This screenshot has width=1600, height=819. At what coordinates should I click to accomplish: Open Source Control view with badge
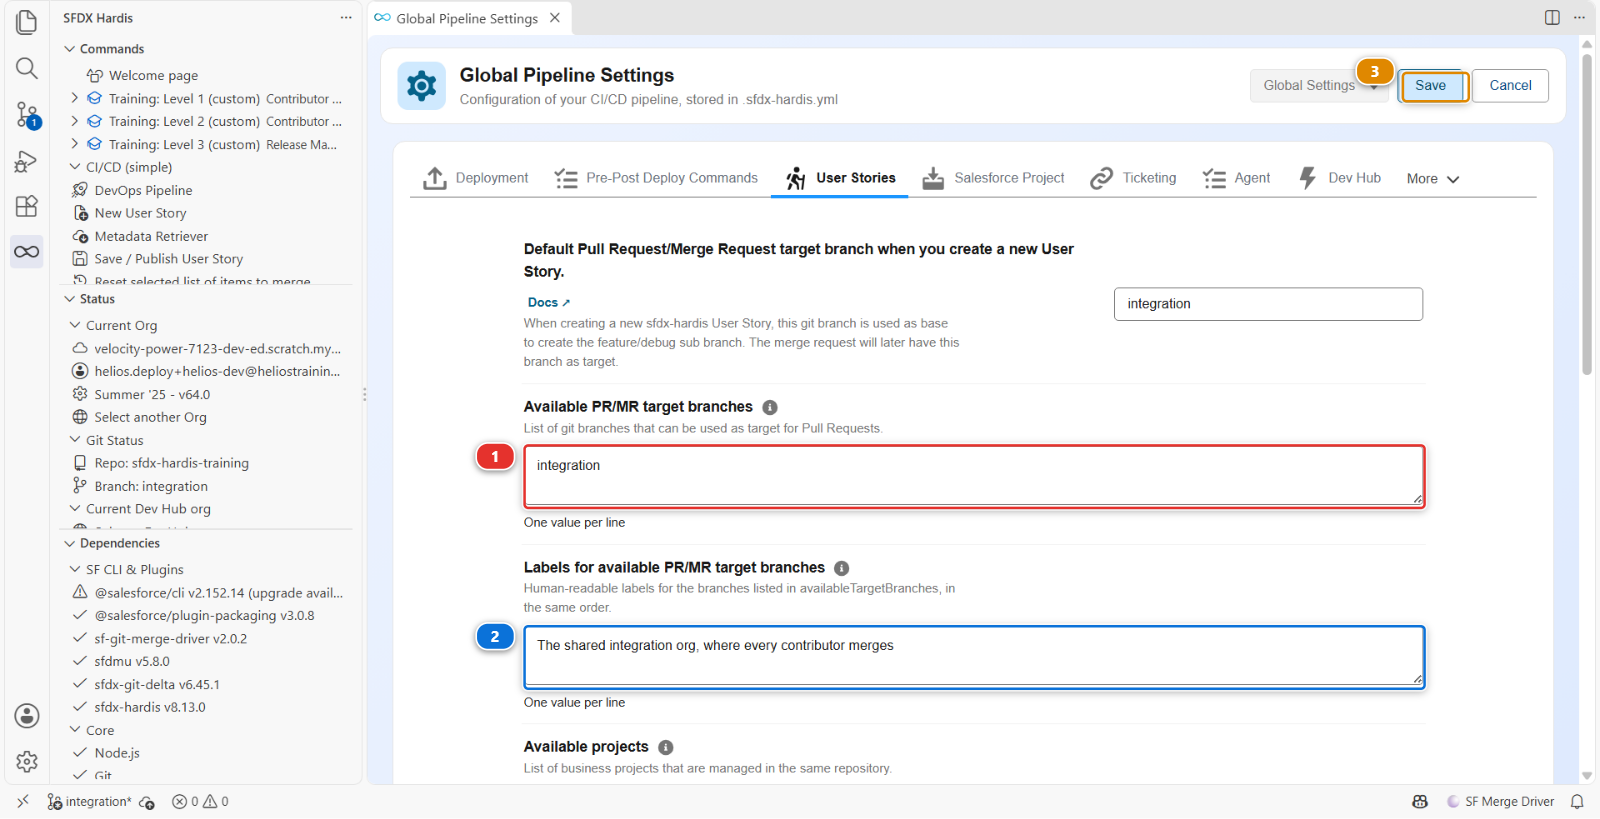pos(27,115)
